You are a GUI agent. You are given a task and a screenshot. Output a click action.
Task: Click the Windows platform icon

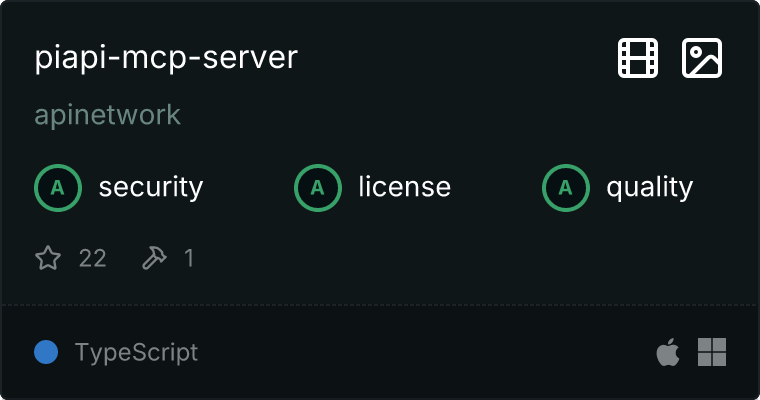[x=711, y=352]
